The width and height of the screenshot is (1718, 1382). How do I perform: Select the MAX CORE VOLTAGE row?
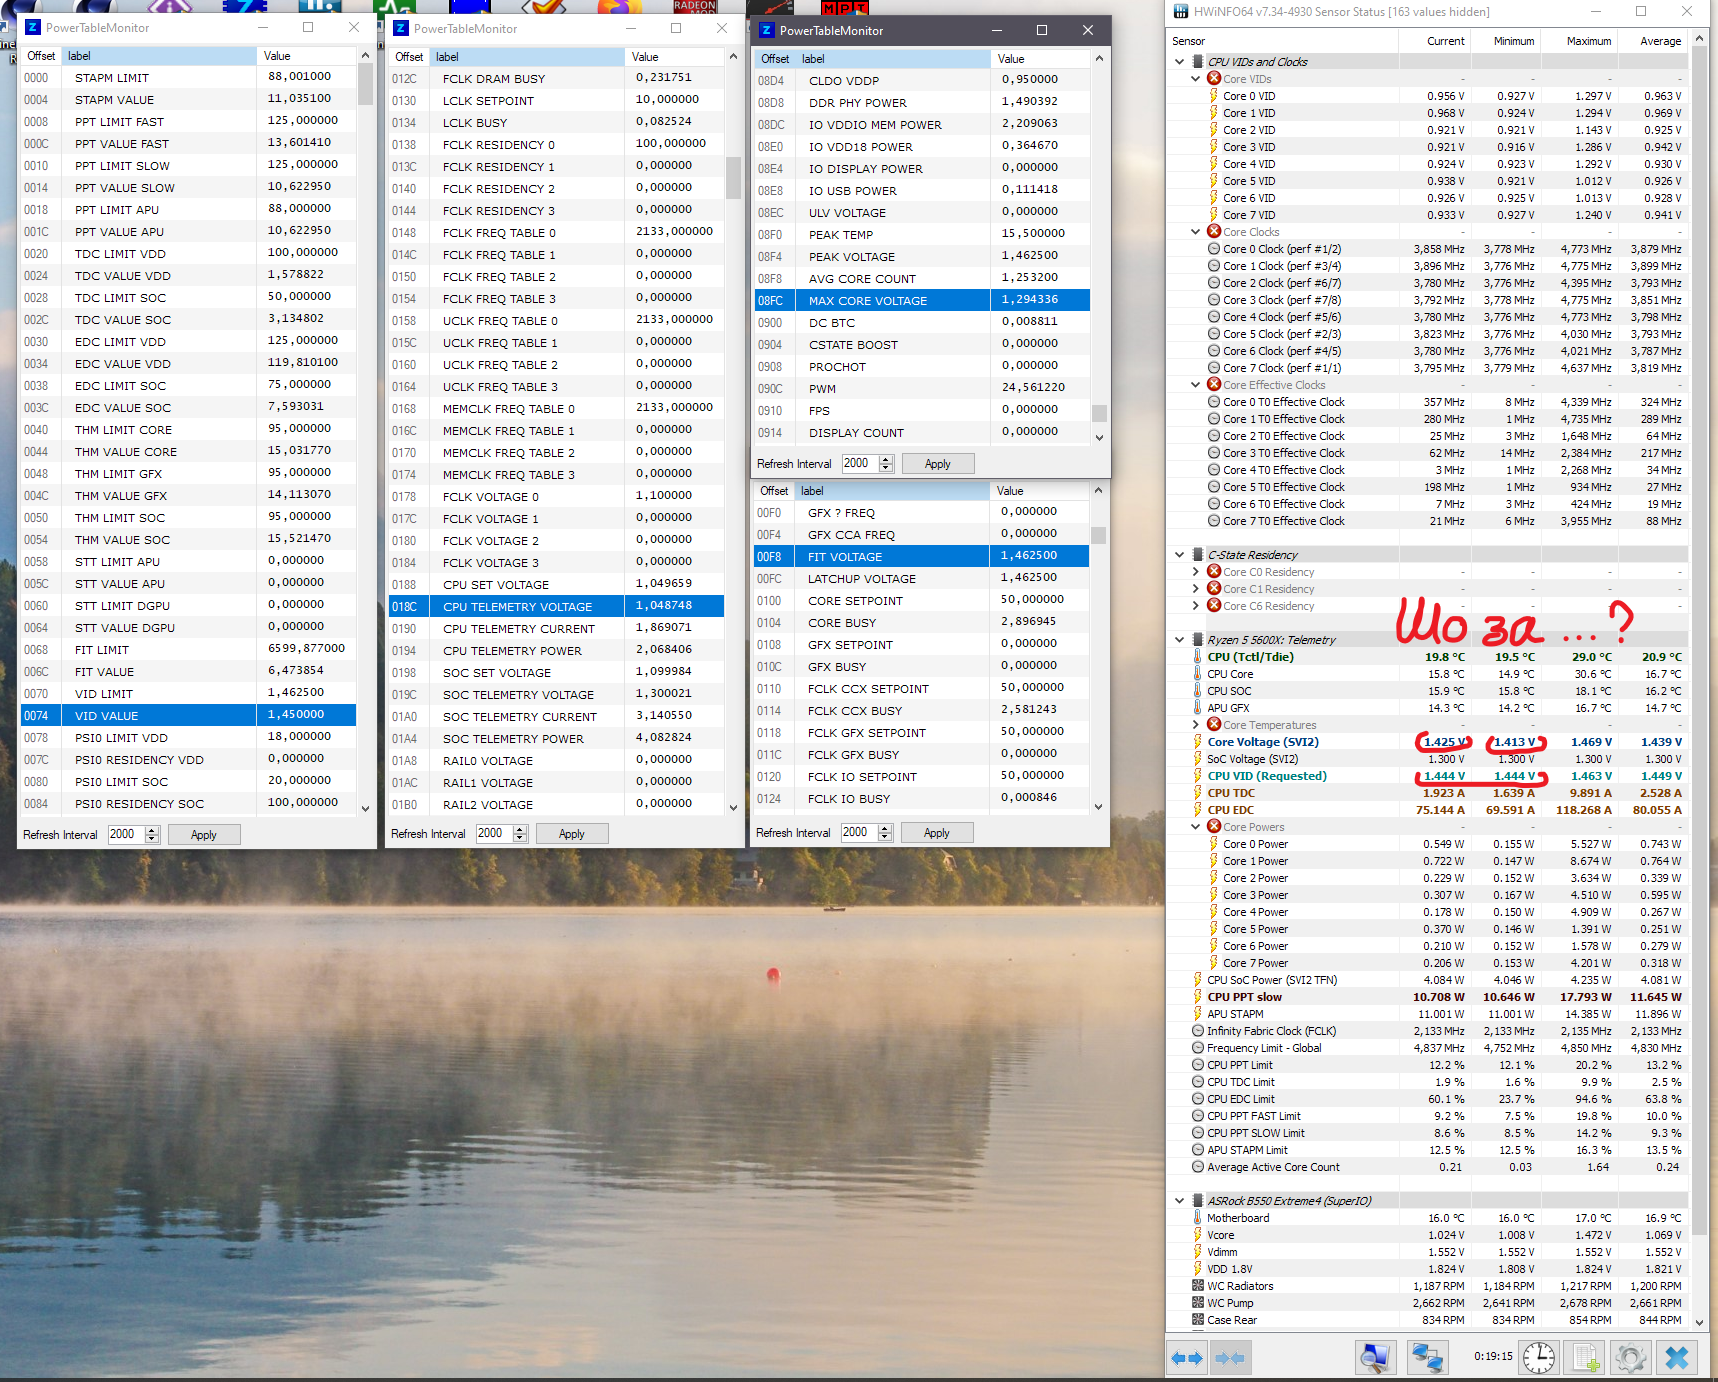[x=922, y=301]
